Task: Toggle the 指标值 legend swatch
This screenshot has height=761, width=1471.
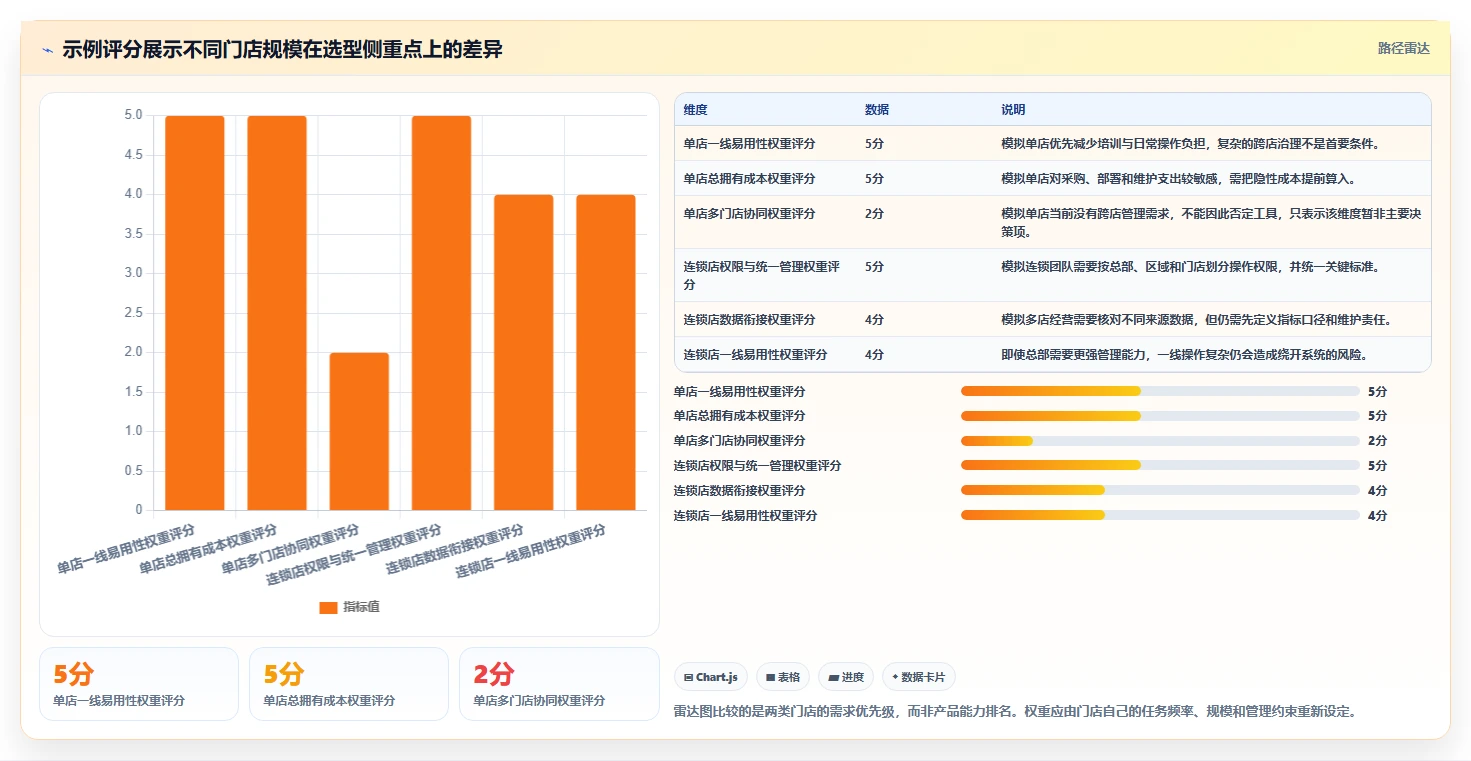Action: pos(328,607)
